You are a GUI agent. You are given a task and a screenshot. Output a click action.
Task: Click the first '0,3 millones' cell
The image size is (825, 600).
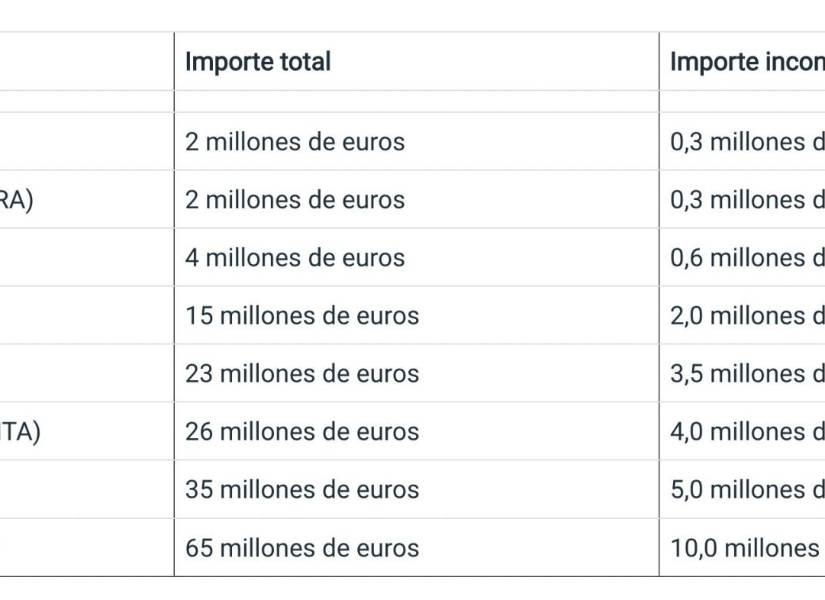pyautogui.click(x=746, y=142)
